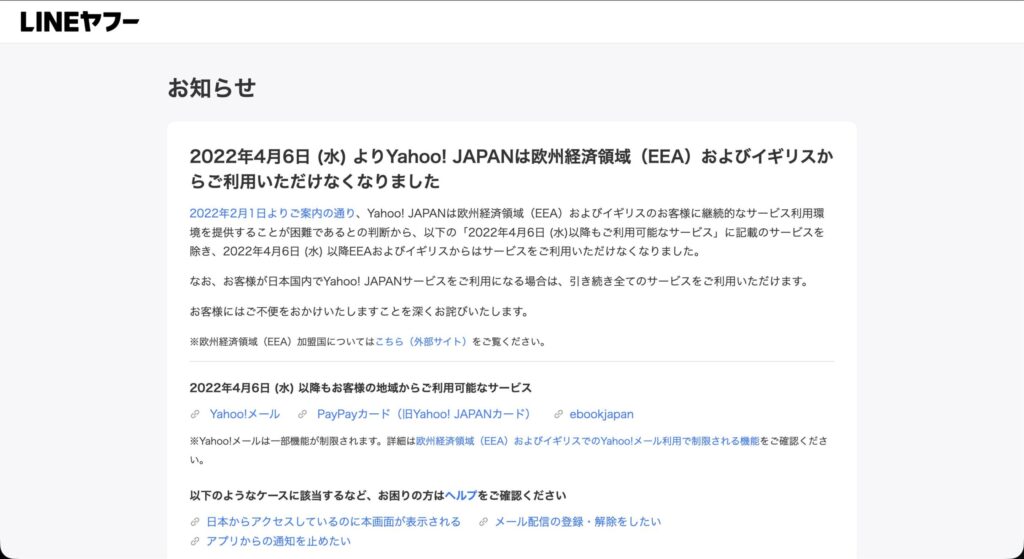Screen dimensions: 1024x559
Task: Open the こちら（外部サイト） EEA countries link
Action: click(x=421, y=341)
